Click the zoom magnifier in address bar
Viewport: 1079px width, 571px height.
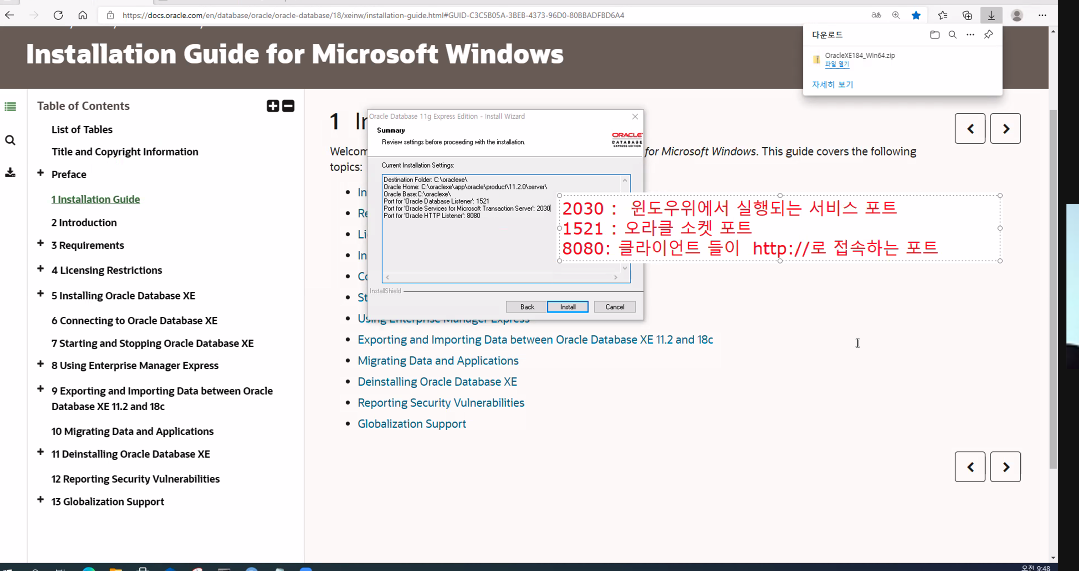click(x=896, y=14)
